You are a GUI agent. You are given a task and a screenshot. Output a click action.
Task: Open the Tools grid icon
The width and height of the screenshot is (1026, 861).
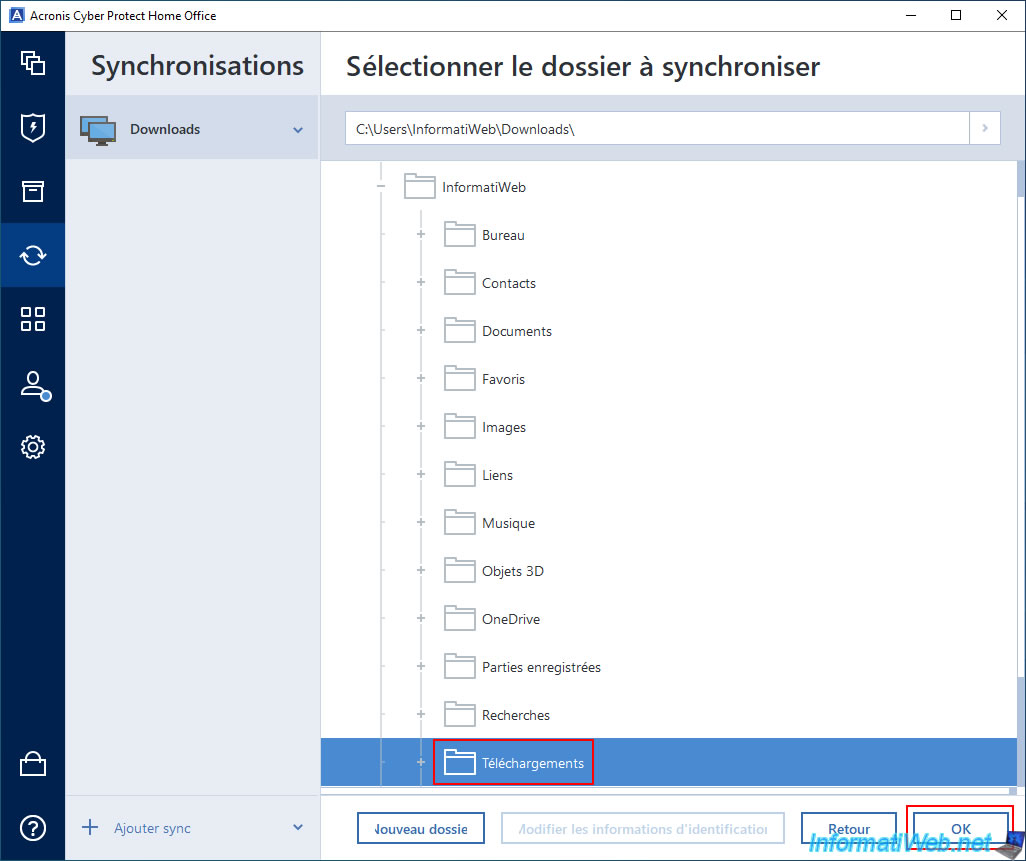tap(33, 319)
